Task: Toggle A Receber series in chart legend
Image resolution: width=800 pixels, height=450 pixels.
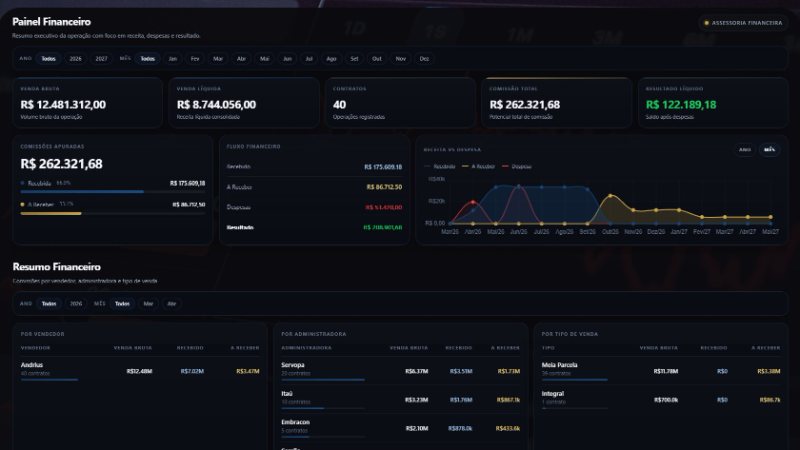Action: point(479,166)
